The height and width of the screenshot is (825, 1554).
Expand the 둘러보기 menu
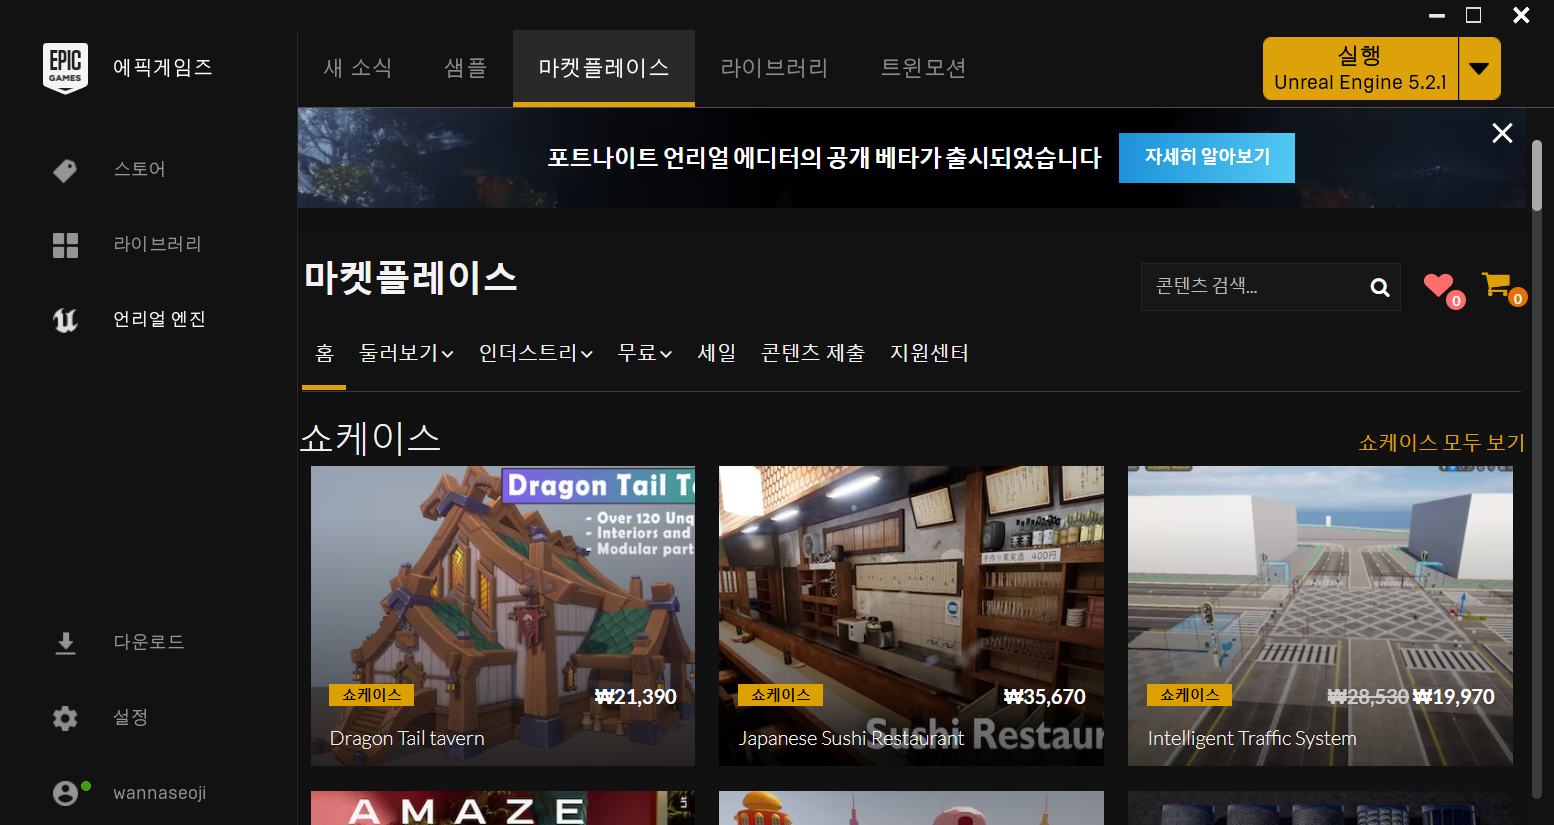(x=406, y=353)
